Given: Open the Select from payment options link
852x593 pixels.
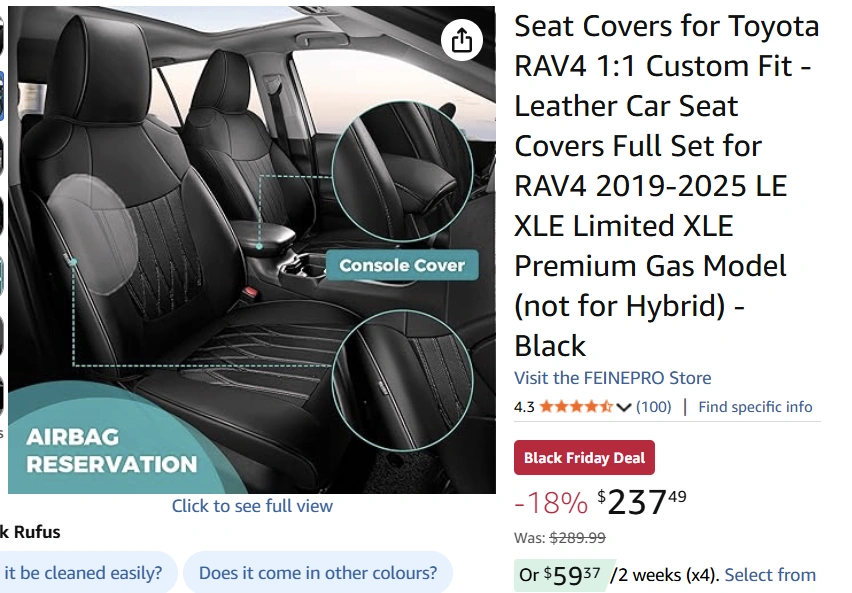Looking at the screenshot, I should [x=770, y=575].
